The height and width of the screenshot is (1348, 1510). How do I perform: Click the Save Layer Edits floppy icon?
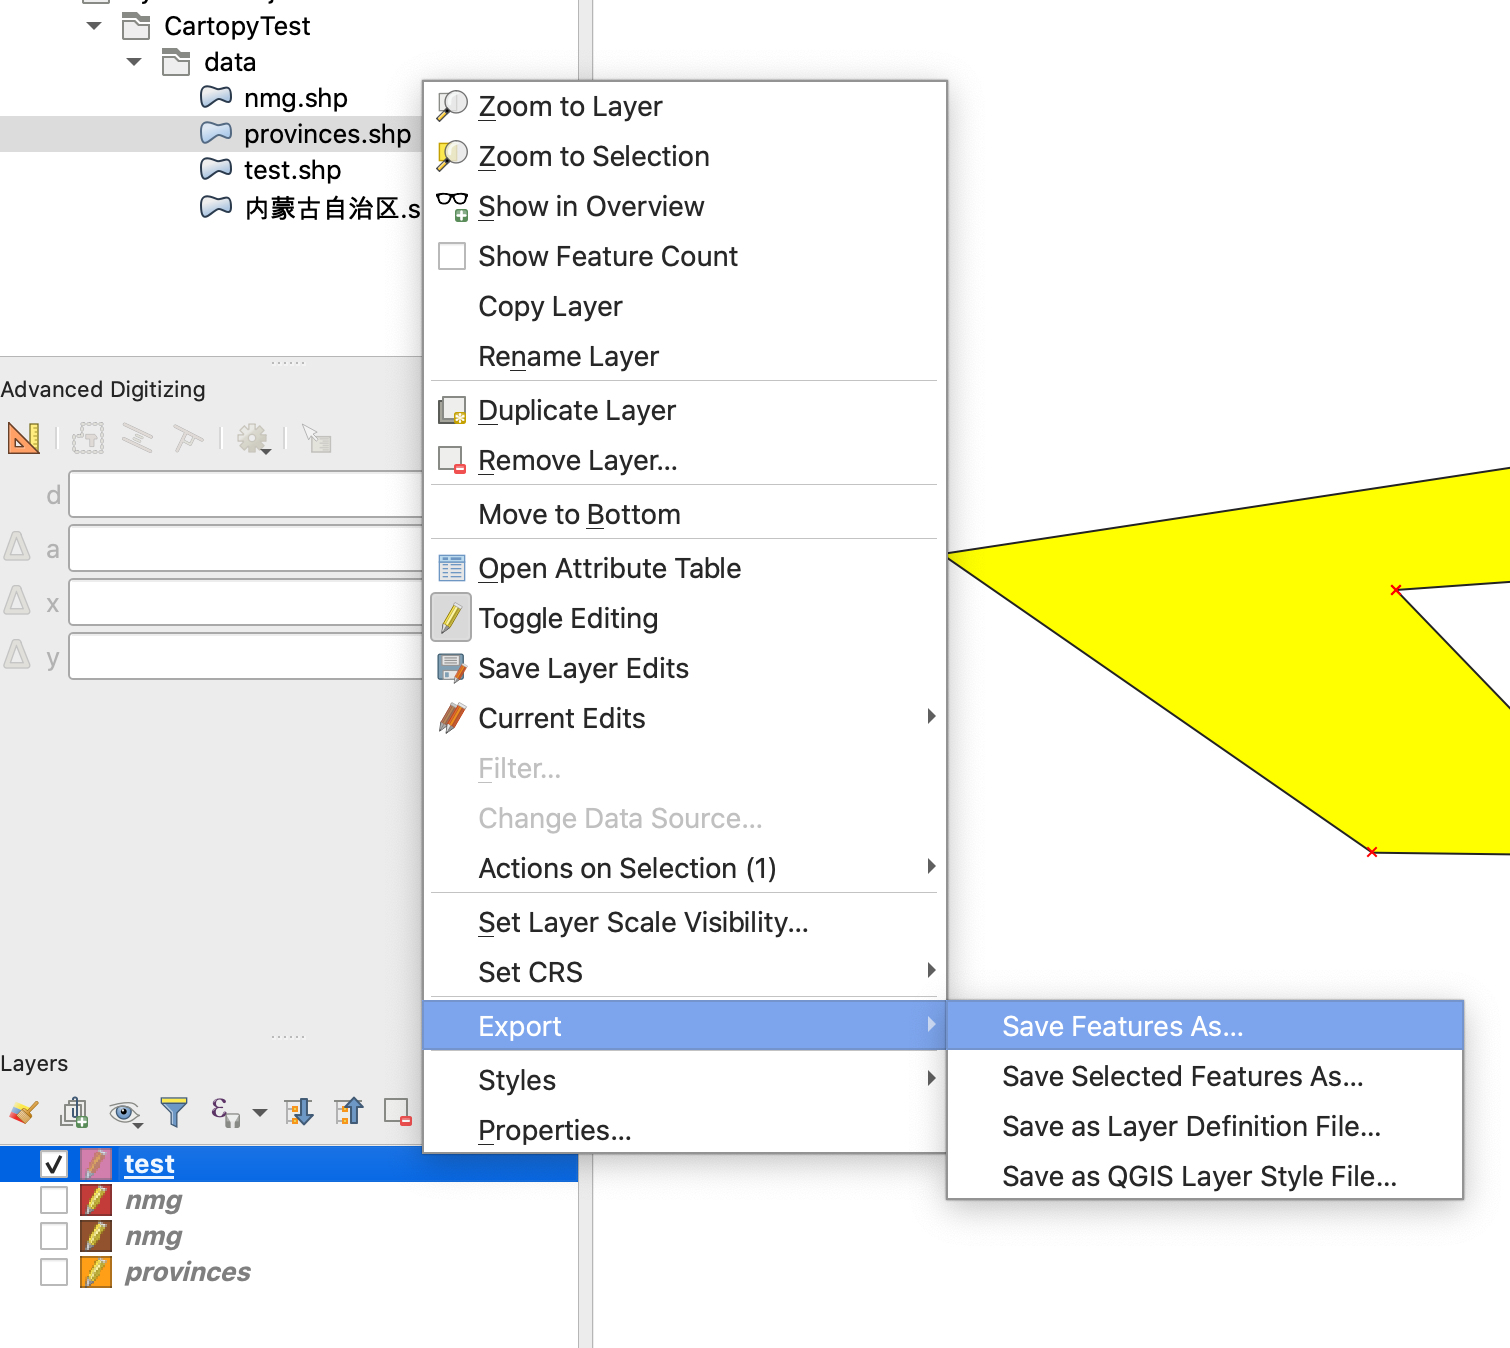(452, 668)
